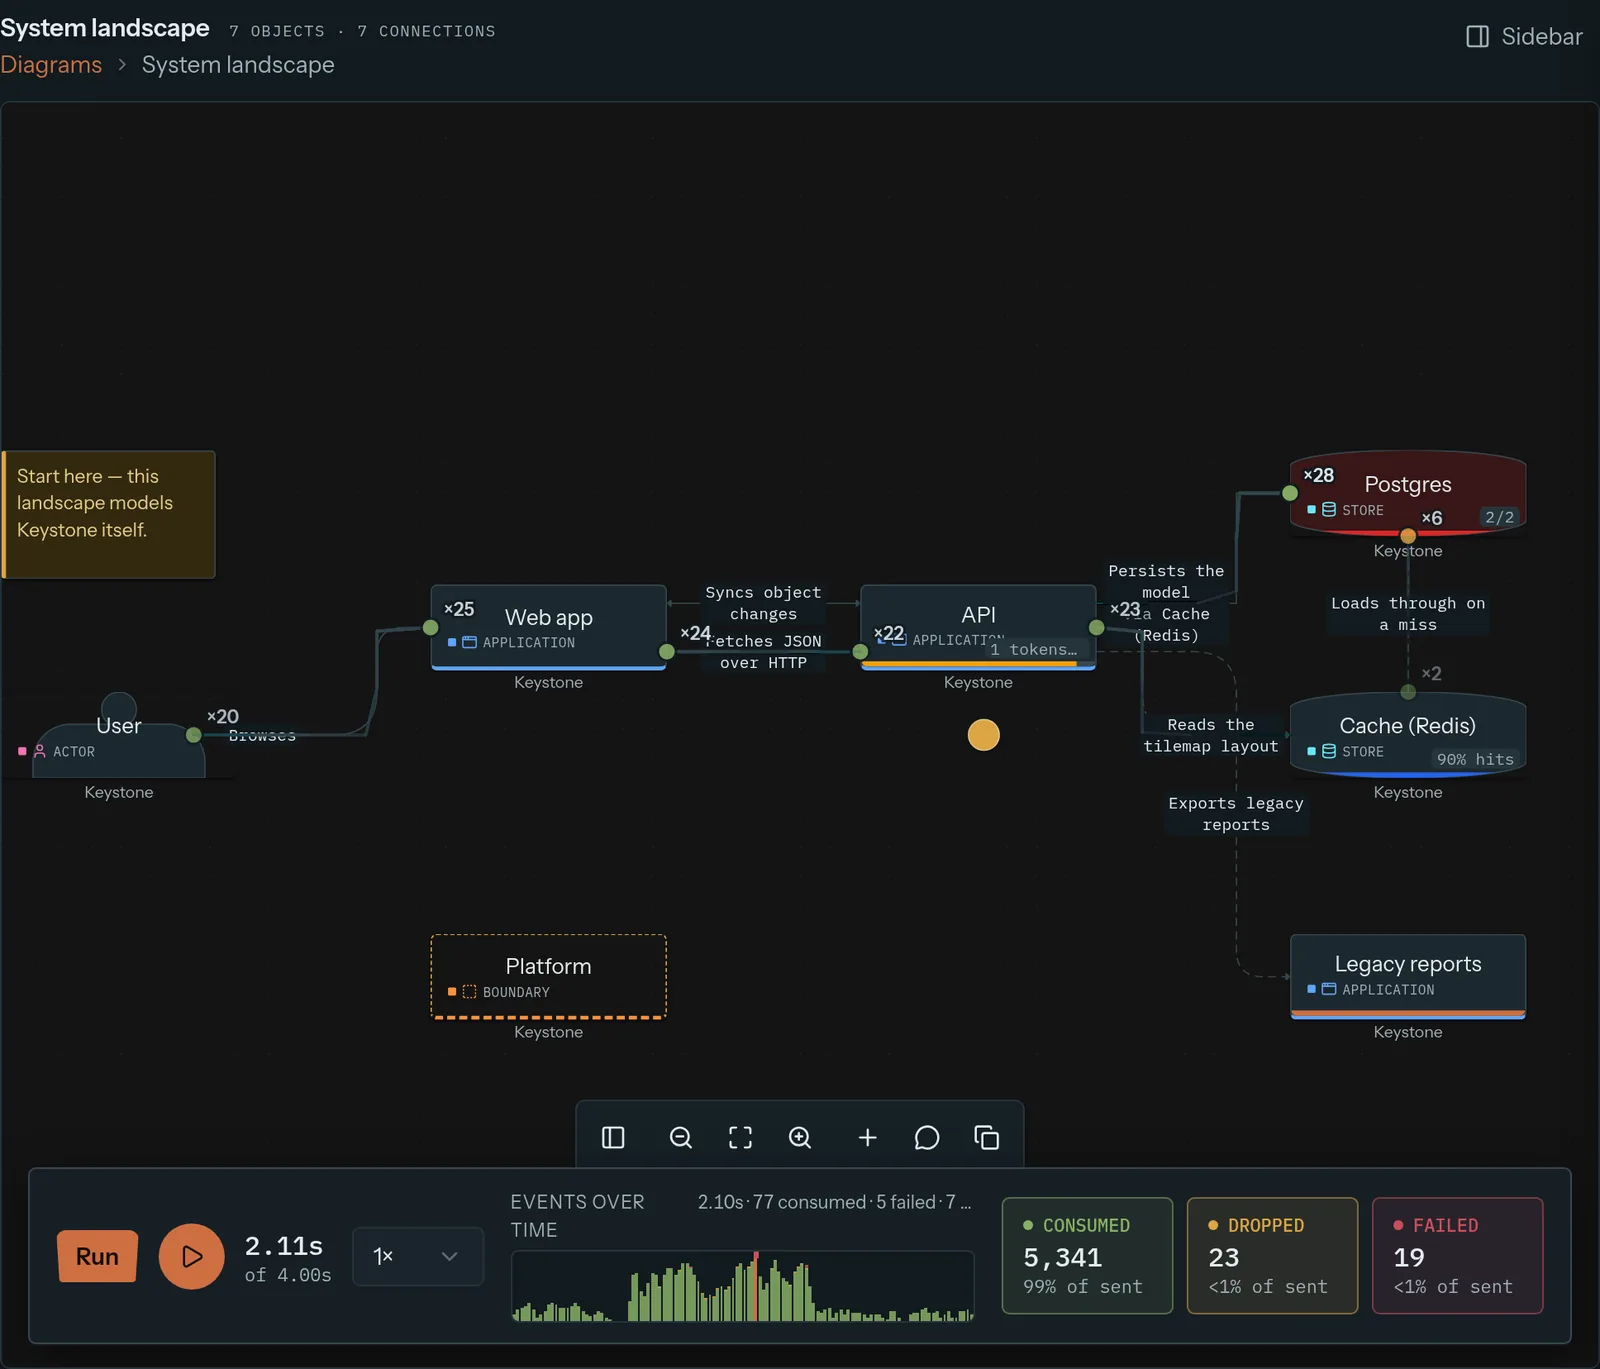This screenshot has height=1369, width=1600.
Task: Click the "90% hits" badge on Cache
Action: pyautogui.click(x=1475, y=759)
